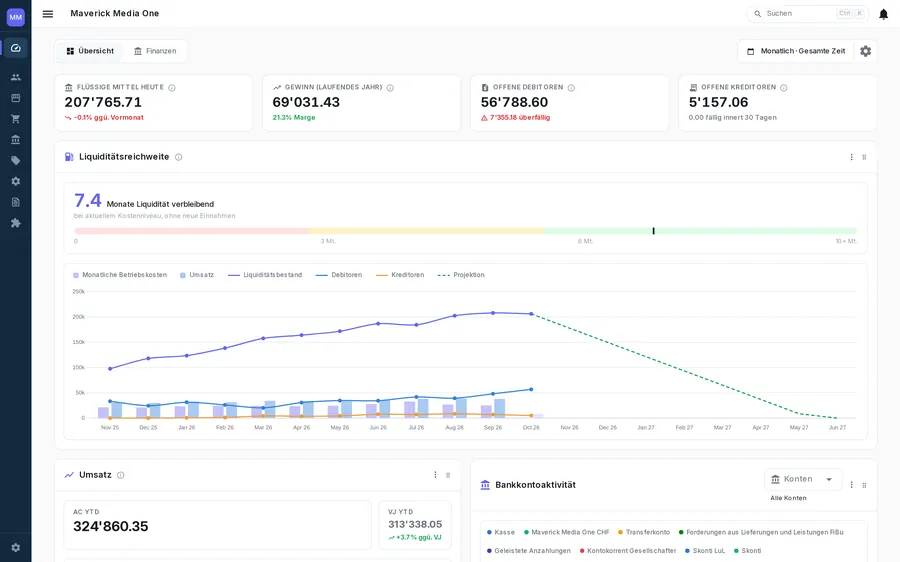
Task: Open the storefront sidebar icon
Action: 15,98
